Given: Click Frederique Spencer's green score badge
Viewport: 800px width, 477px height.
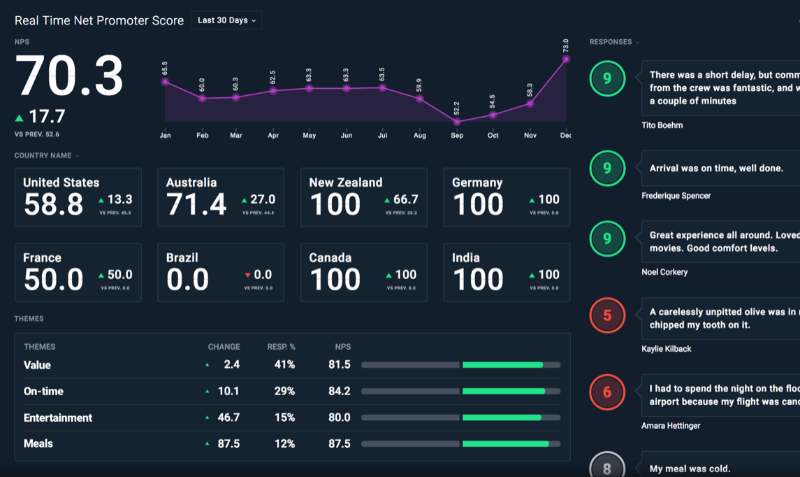Looking at the screenshot, I should pos(607,168).
